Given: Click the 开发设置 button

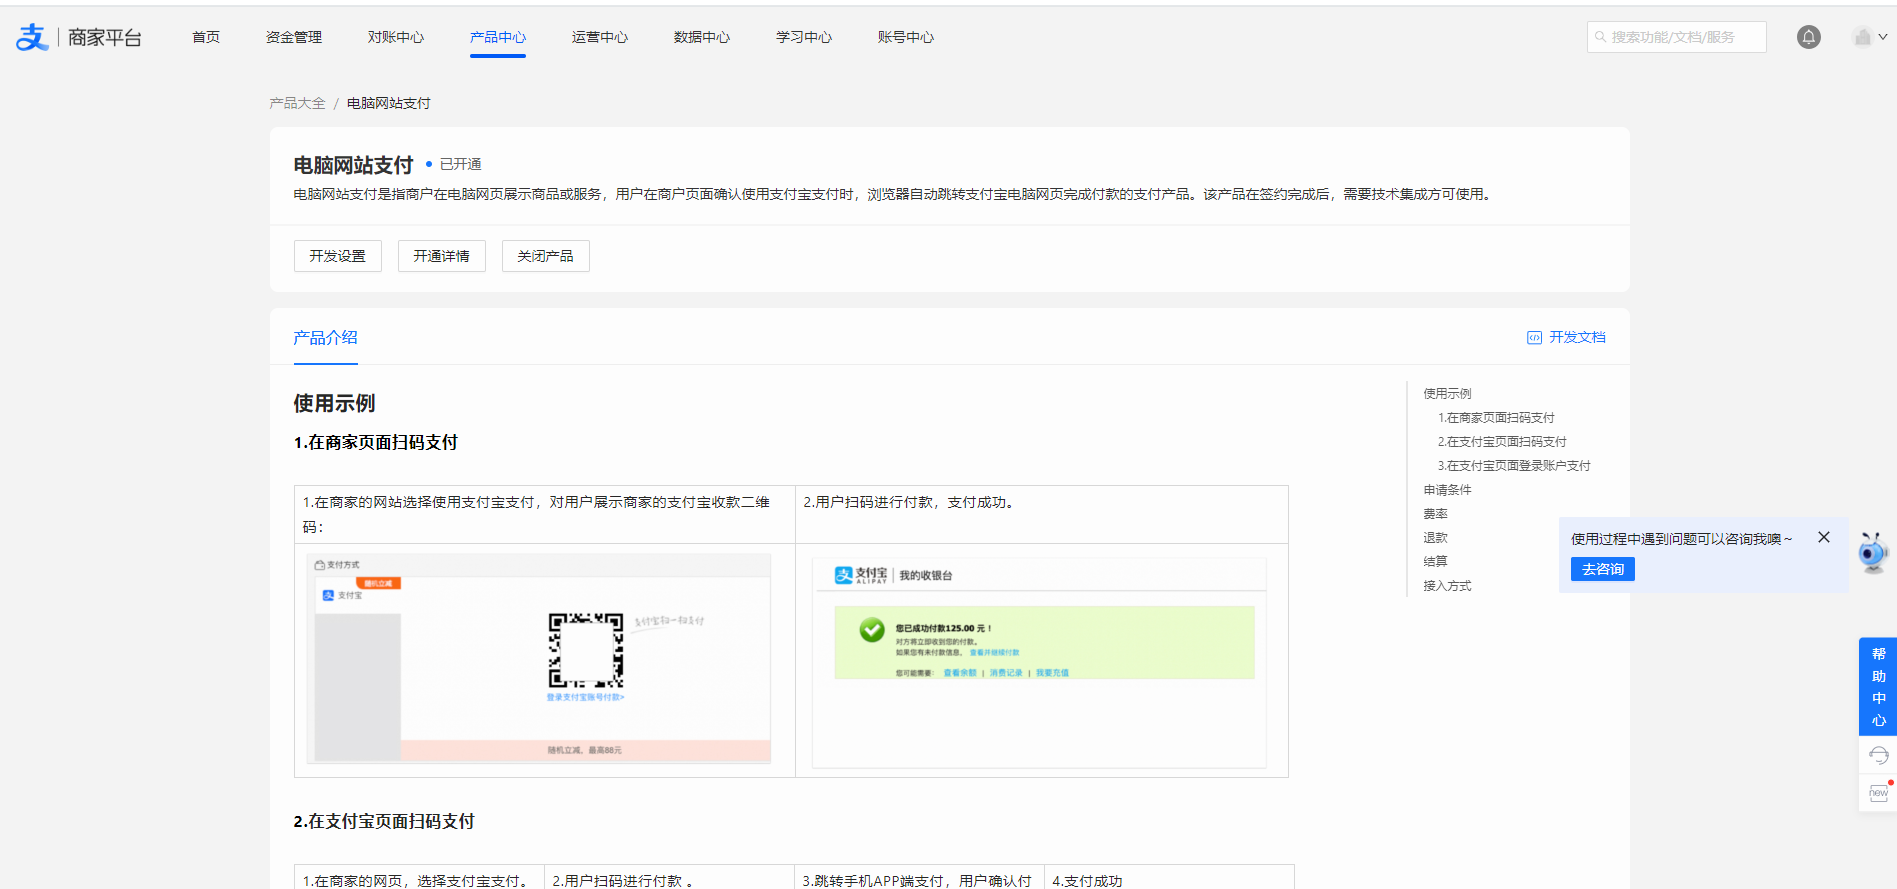Looking at the screenshot, I should (x=337, y=256).
